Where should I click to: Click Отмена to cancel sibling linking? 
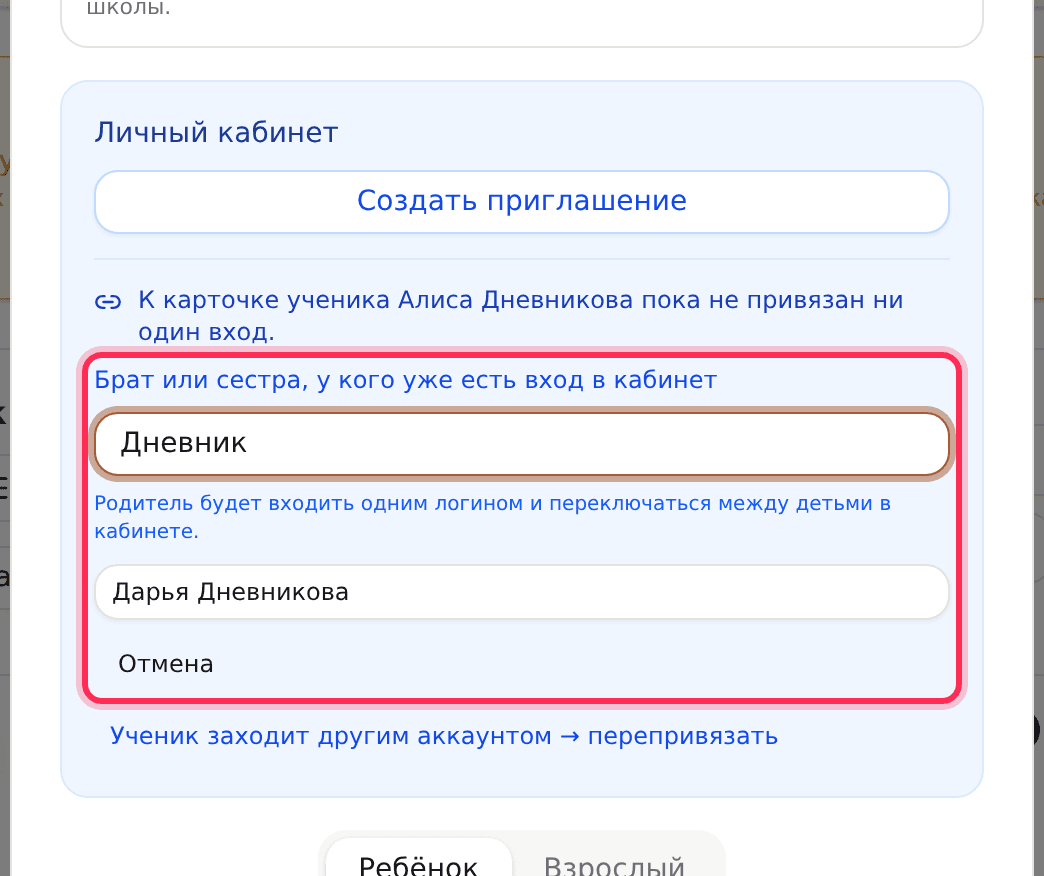click(166, 664)
